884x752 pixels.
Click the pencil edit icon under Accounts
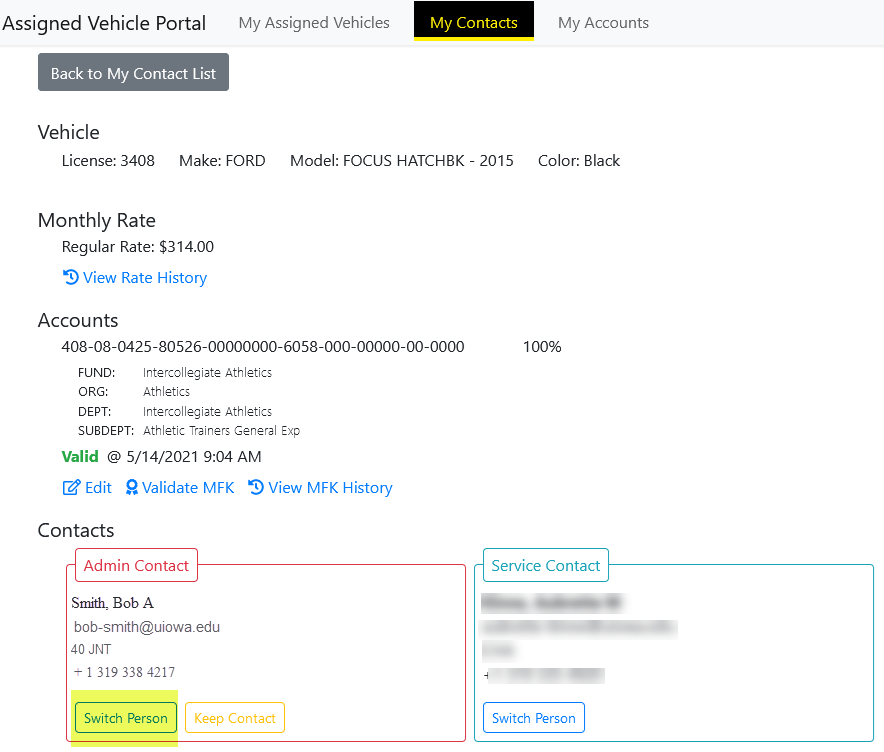[71, 488]
